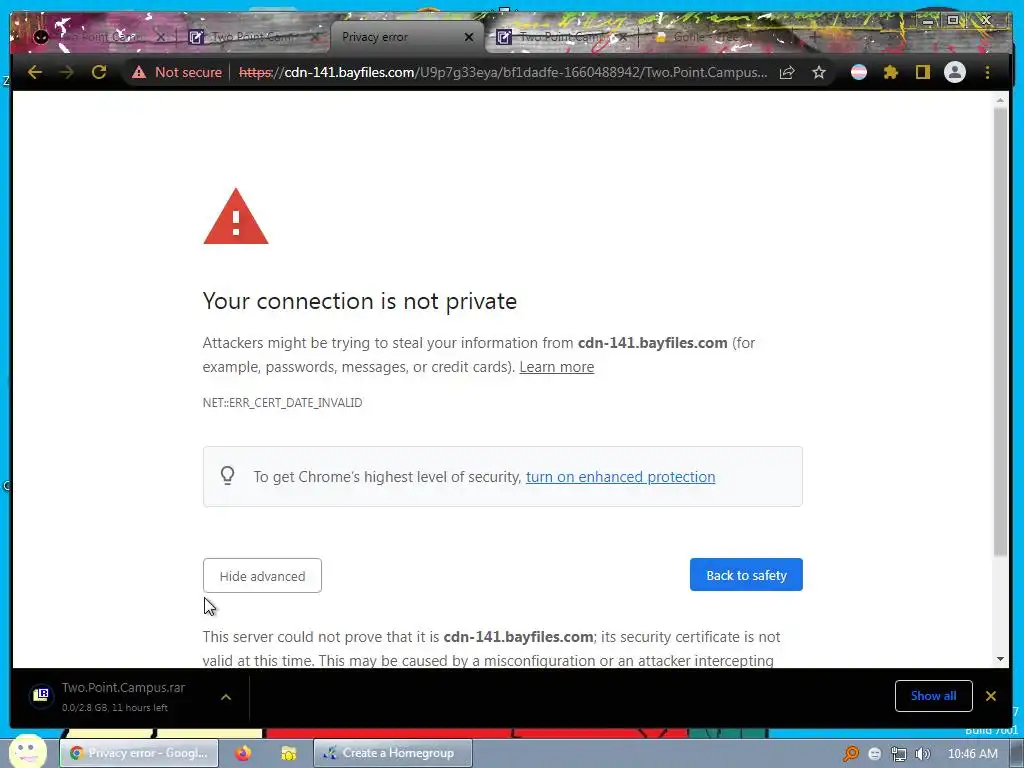Click the NET::ERR_CERT_DATE_INVALID error code
1024x768 pixels.
click(x=282, y=403)
